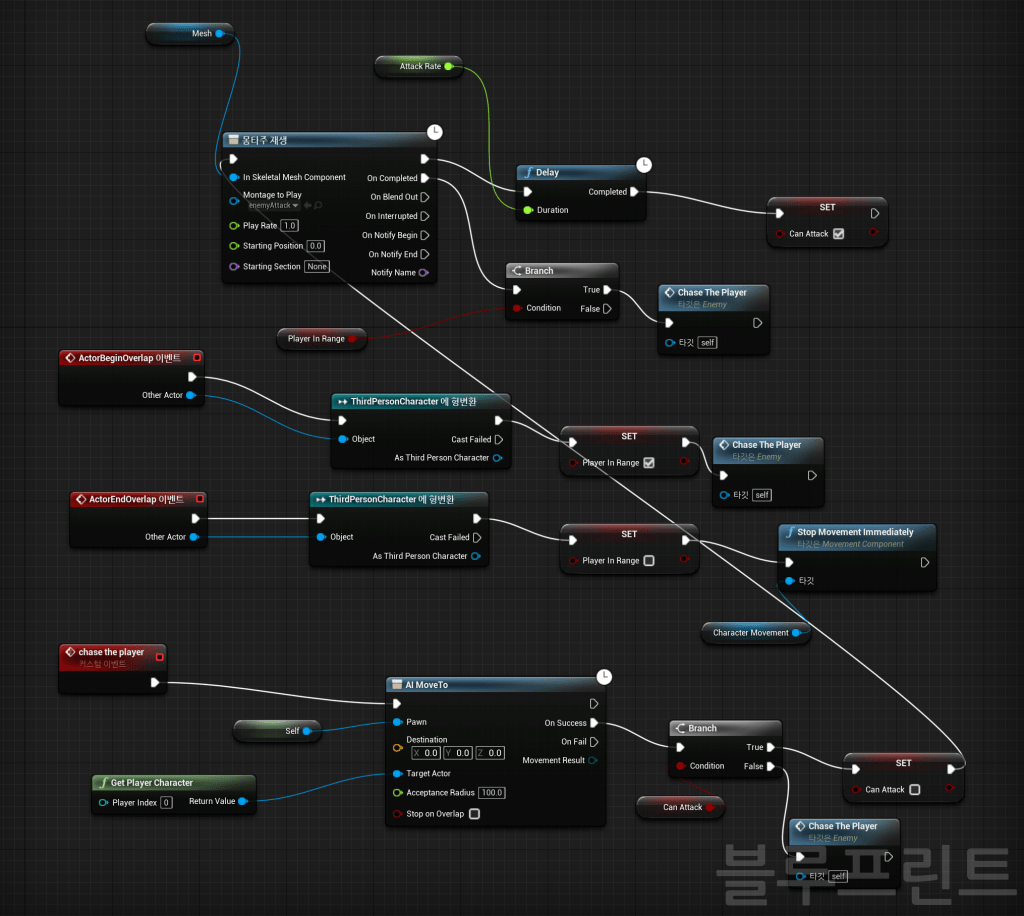Click the Mesh variable output pin
The width and height of the screenshot is (1024, 916).
[219, 34]
